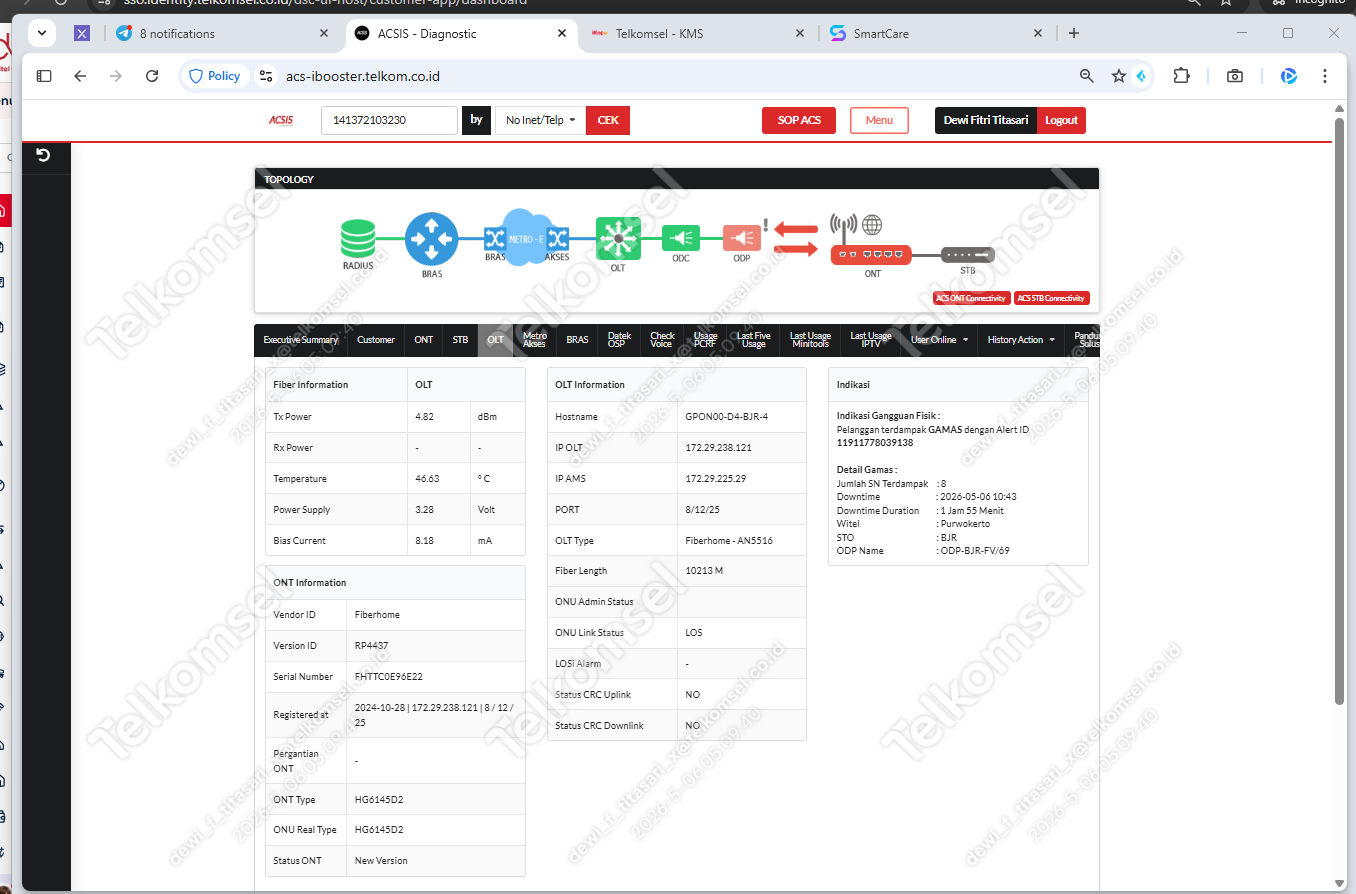The width and height of the screenshot is (1356, 894).
Task: Click the customer number input field
Action: pos(389,120)
